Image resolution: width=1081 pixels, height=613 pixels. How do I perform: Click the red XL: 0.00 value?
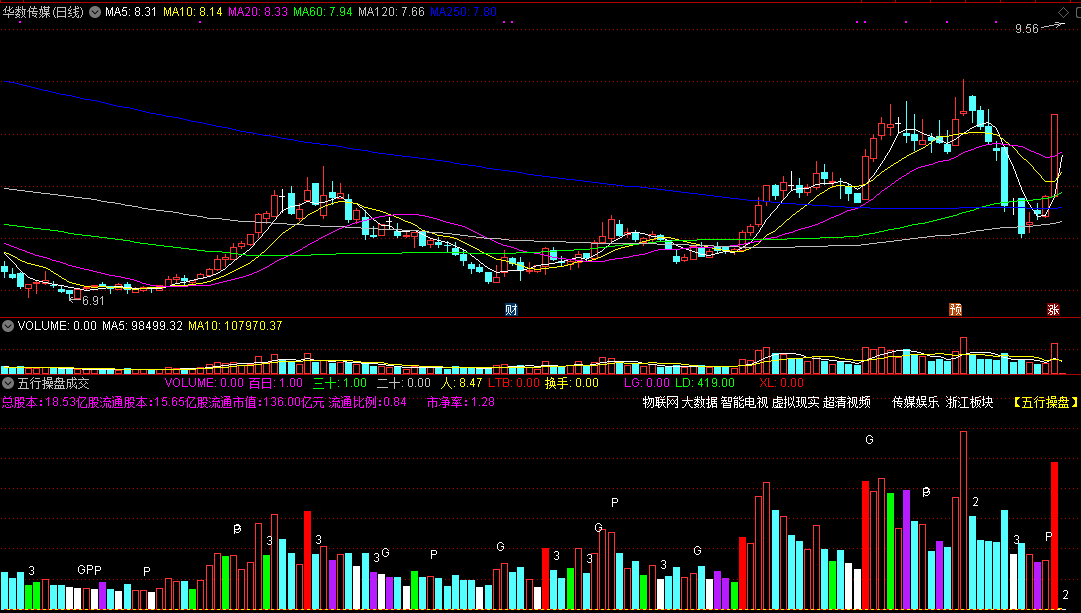tap(781, 383)
